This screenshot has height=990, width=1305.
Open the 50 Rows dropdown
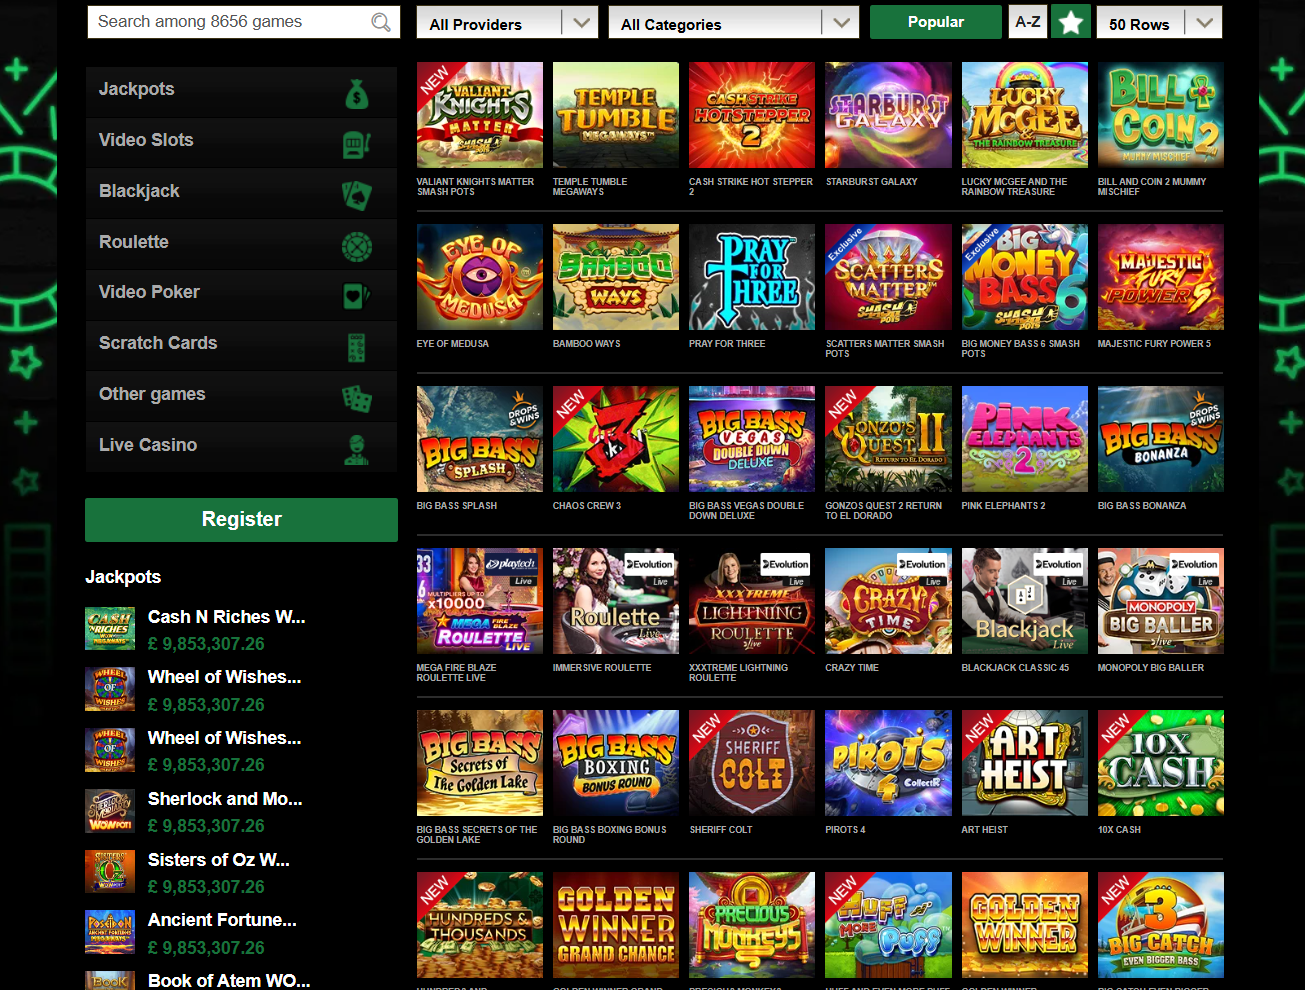1159,23
